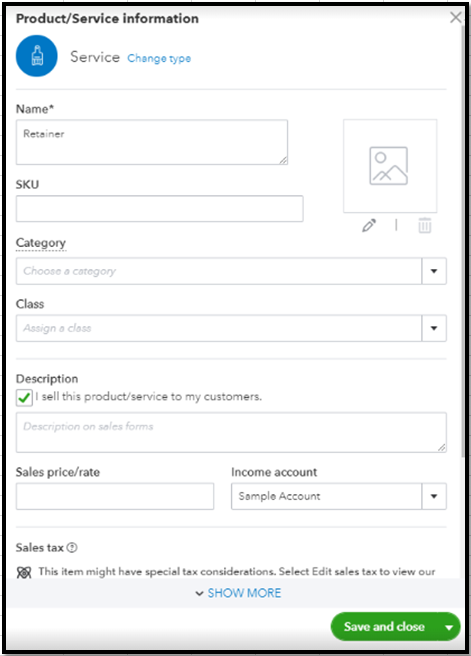Click the special tax considerations atom icon
This screenshot has width=471, height=656.
24,572
